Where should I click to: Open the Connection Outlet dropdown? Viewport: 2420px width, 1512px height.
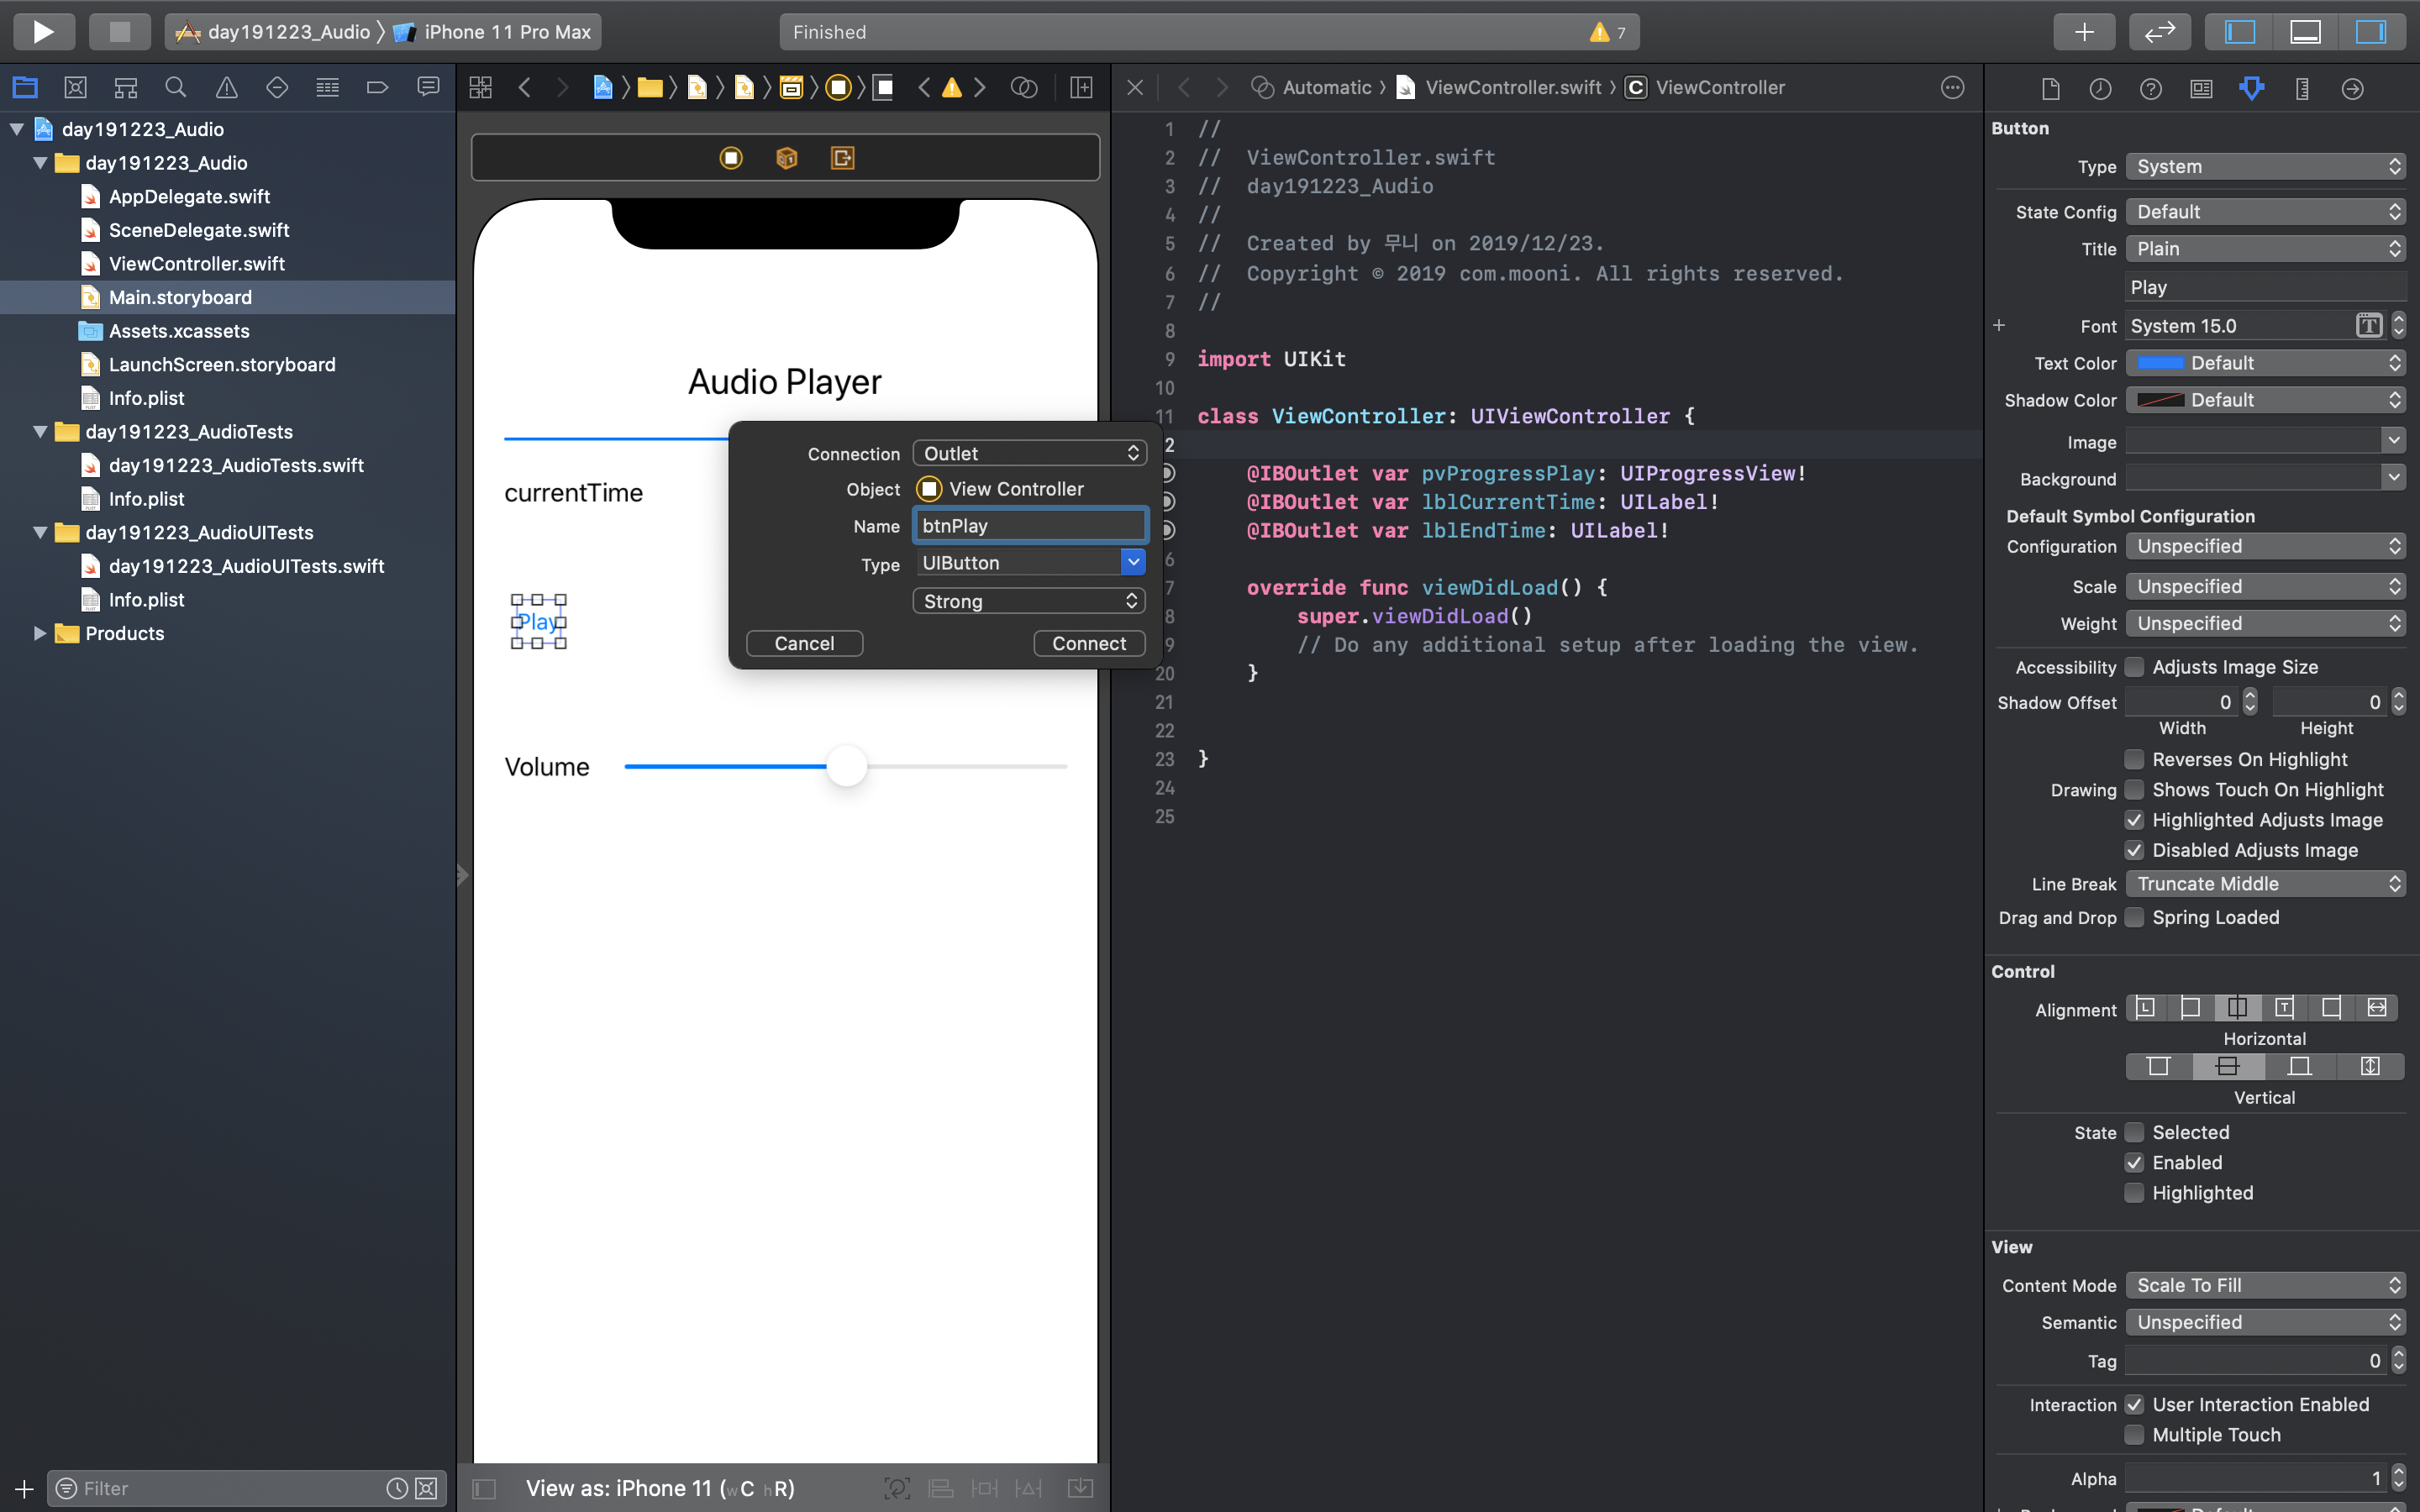(1029, 453)
